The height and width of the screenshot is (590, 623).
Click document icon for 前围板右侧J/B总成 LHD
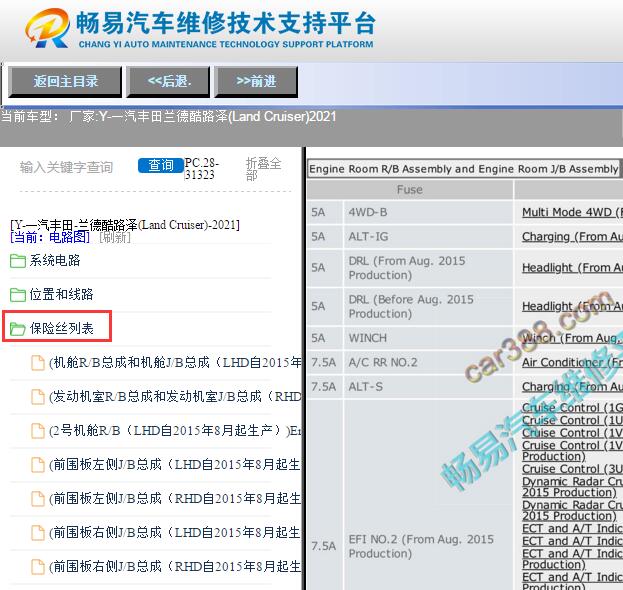coord(38,532)
